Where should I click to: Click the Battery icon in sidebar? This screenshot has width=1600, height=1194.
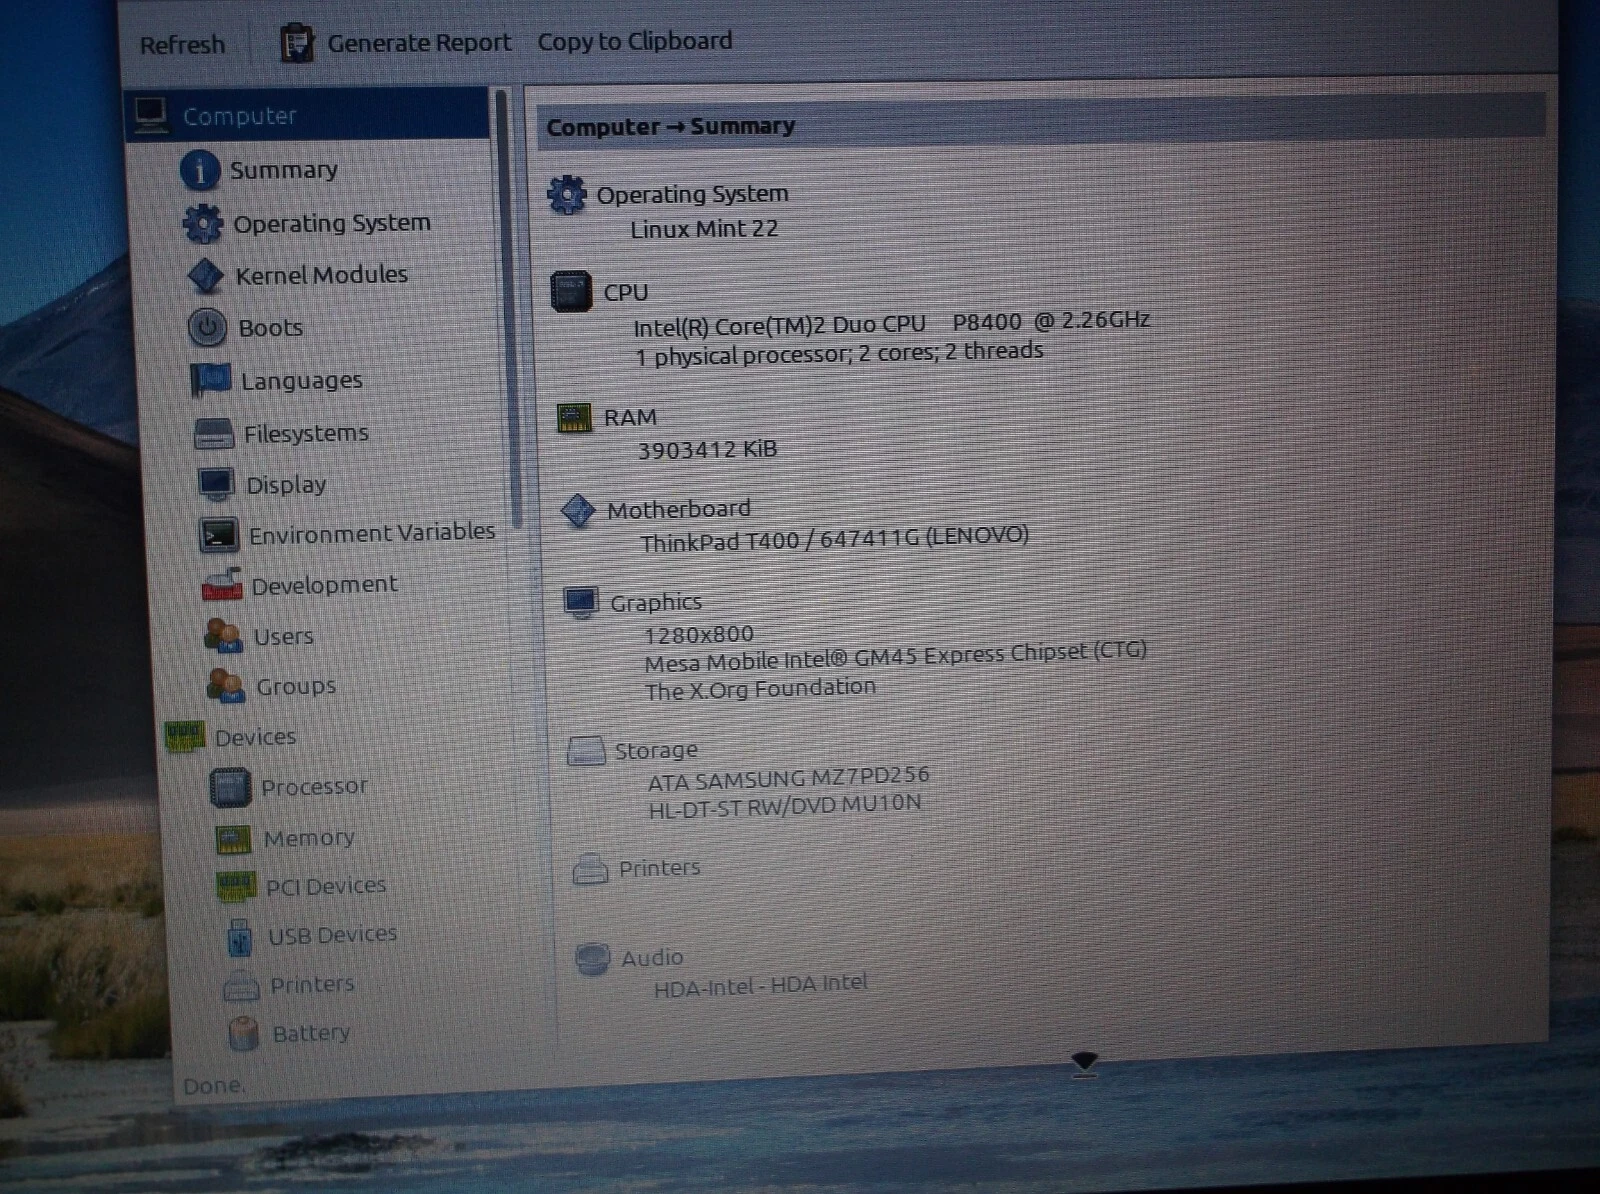(243, 1034)
